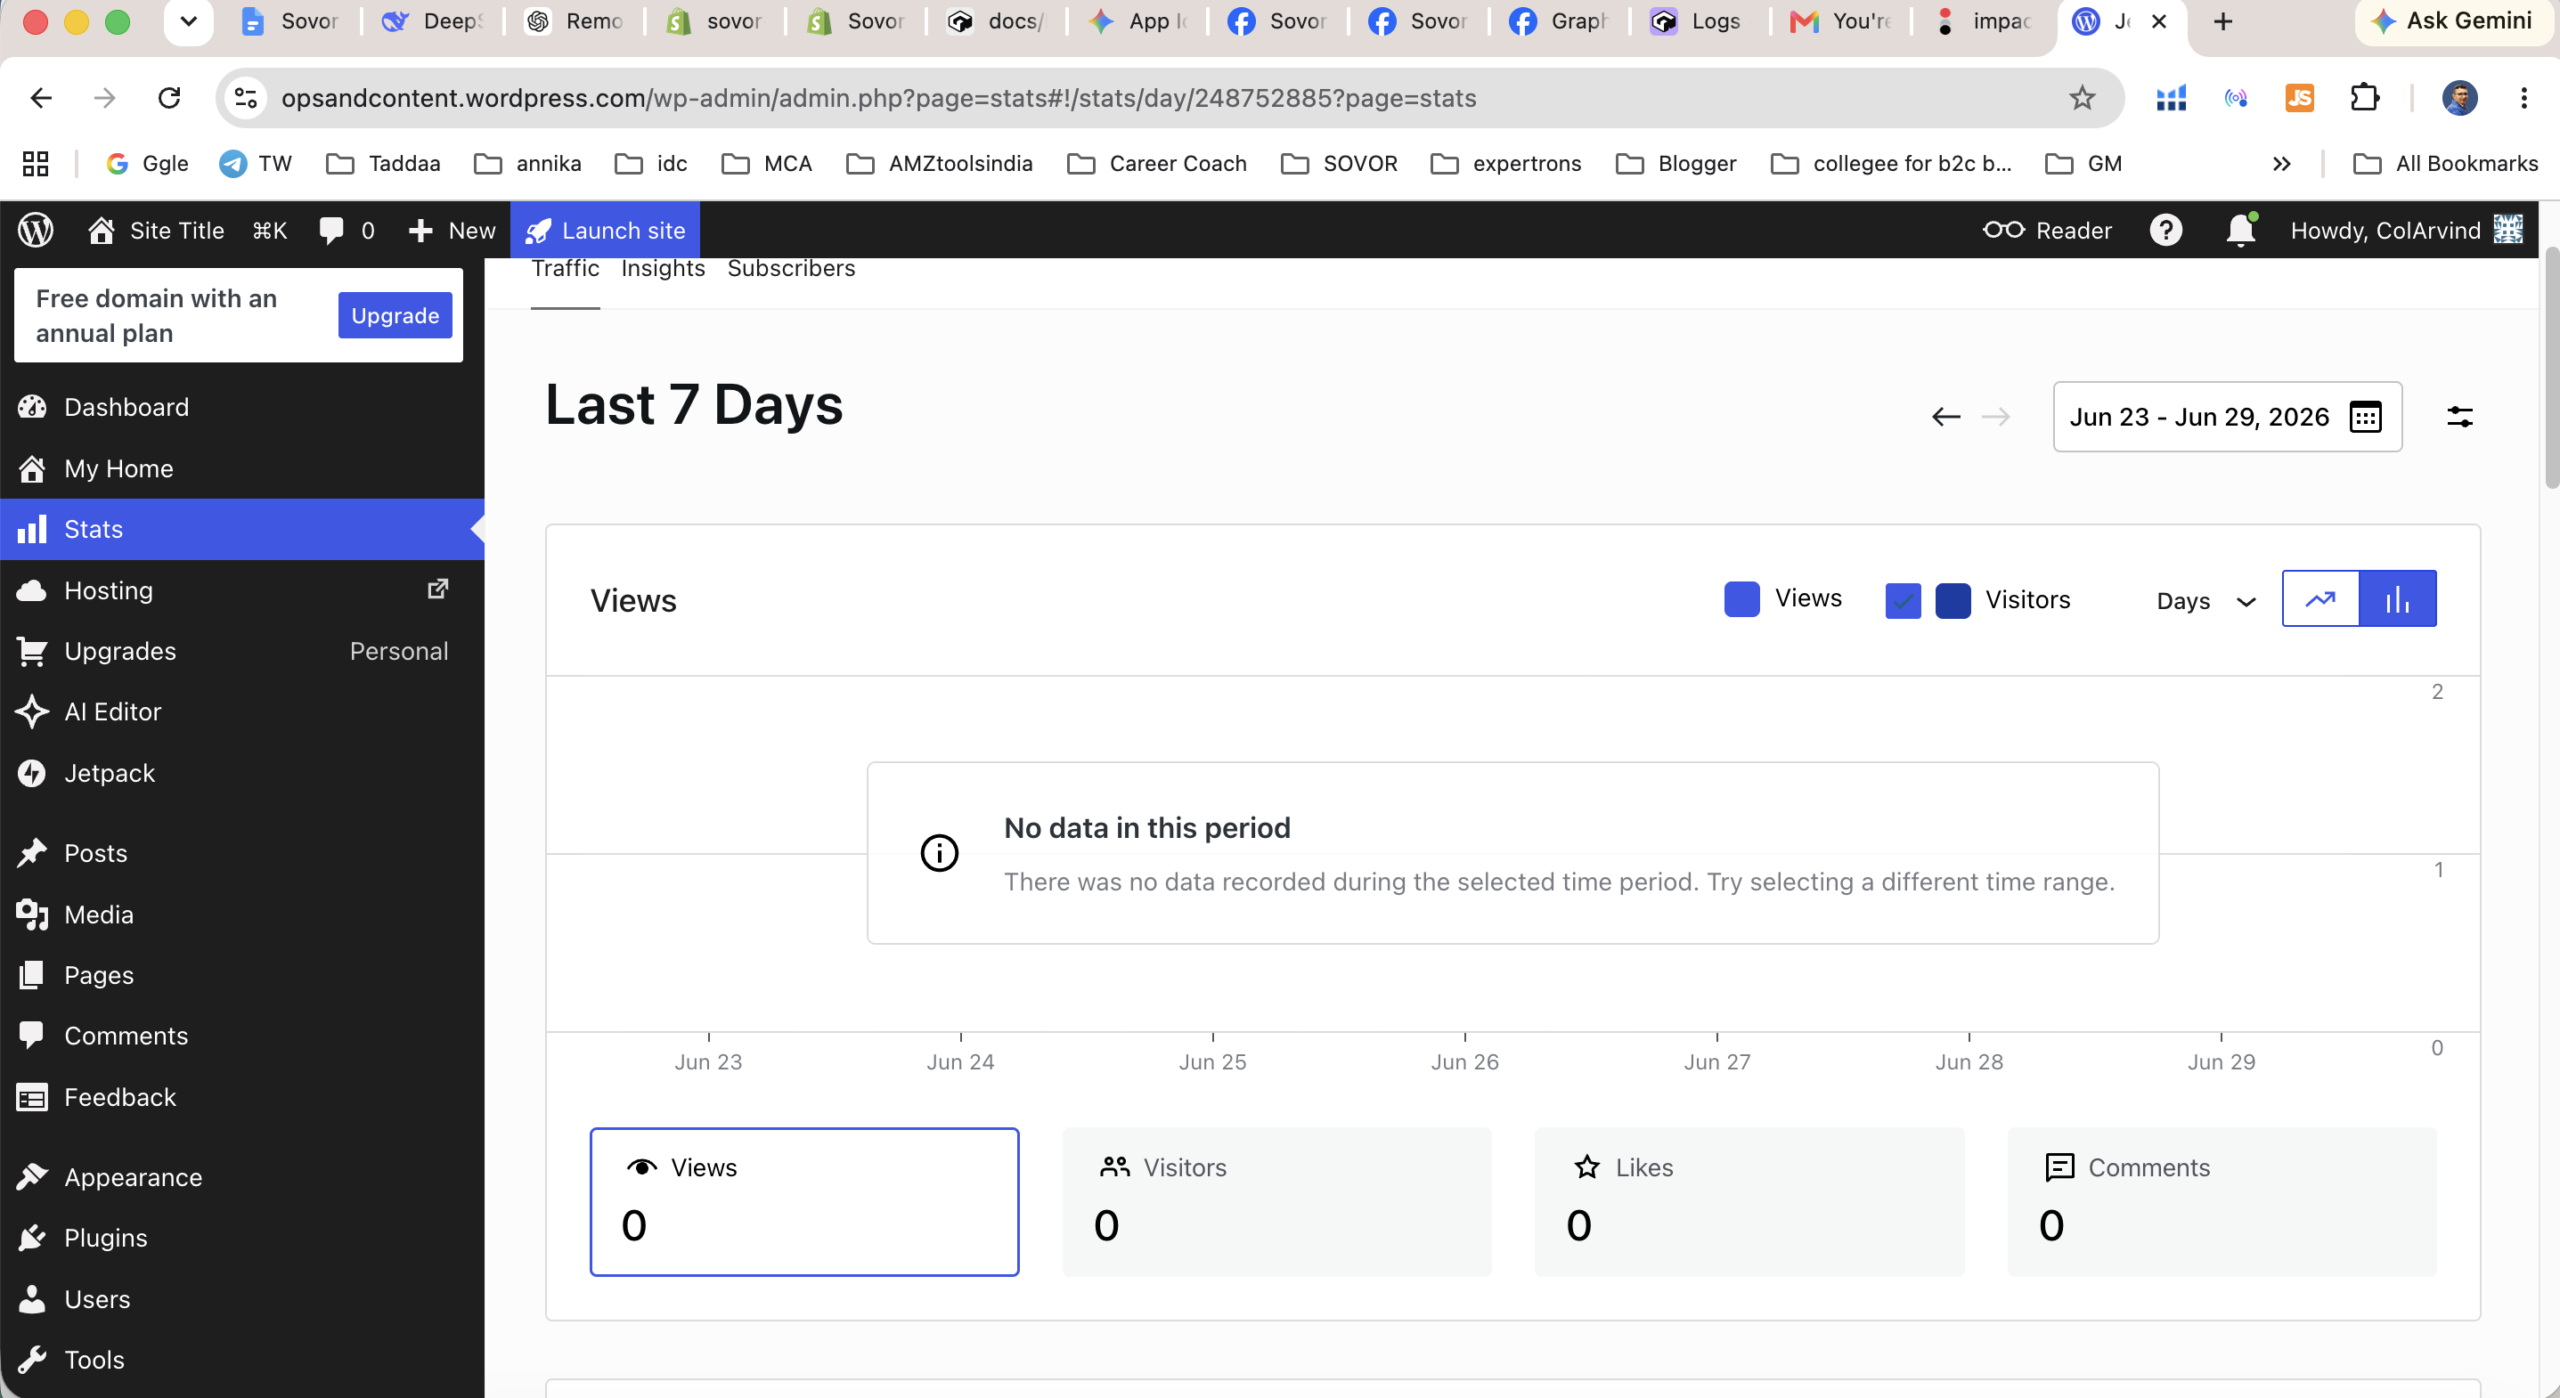Switch to the Insights tab

pyautogui.click(x=663, y=270)
